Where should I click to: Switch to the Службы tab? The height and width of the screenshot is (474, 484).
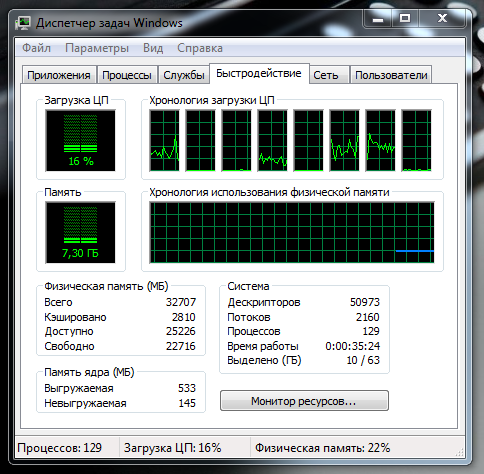(x=184, y=75)
